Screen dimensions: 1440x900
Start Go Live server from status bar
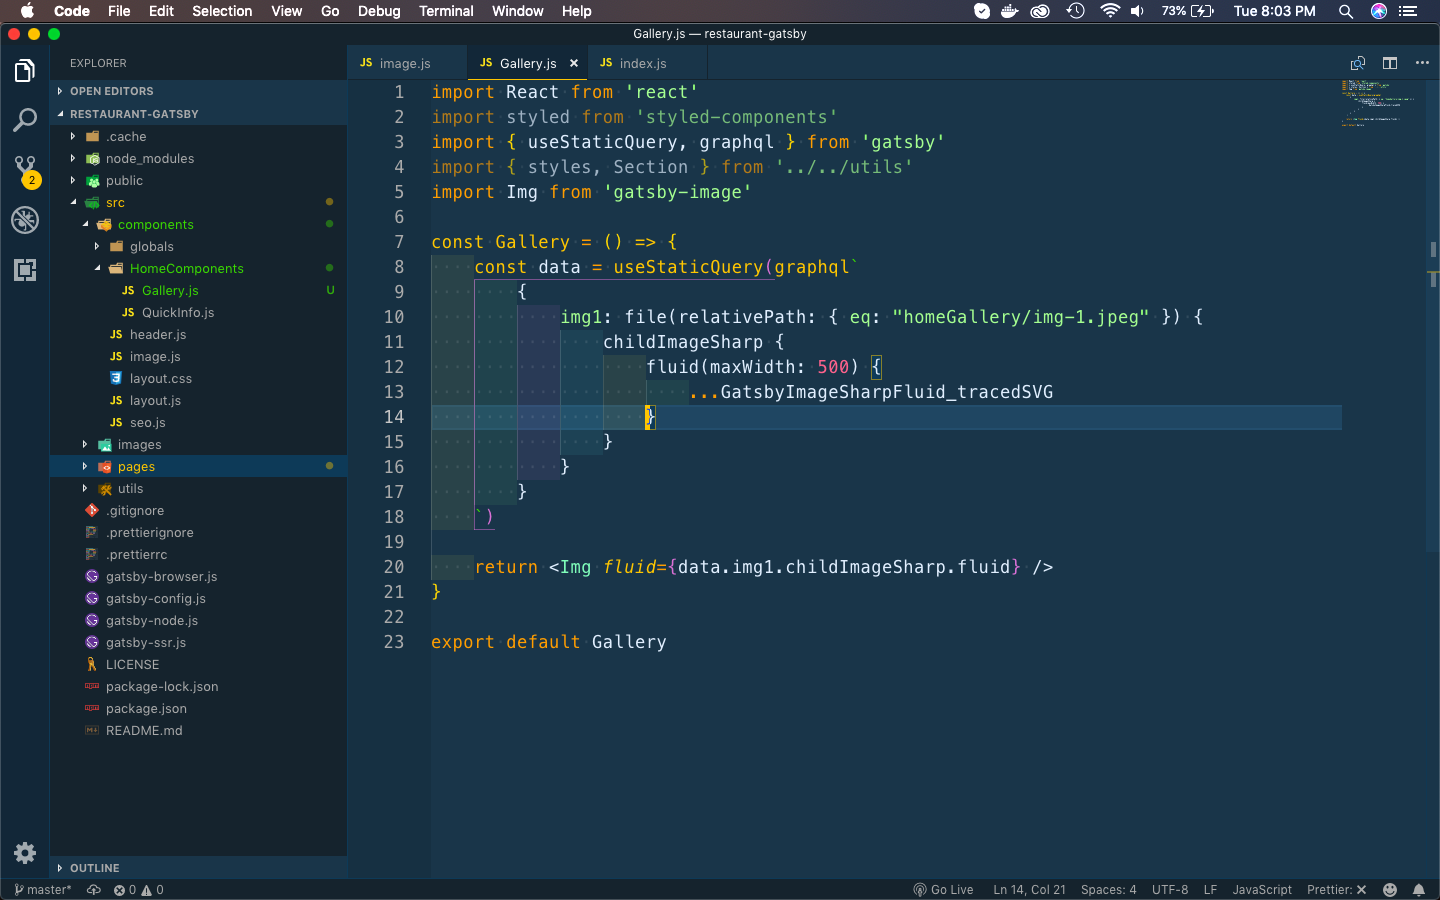click(x=943, y=890)
